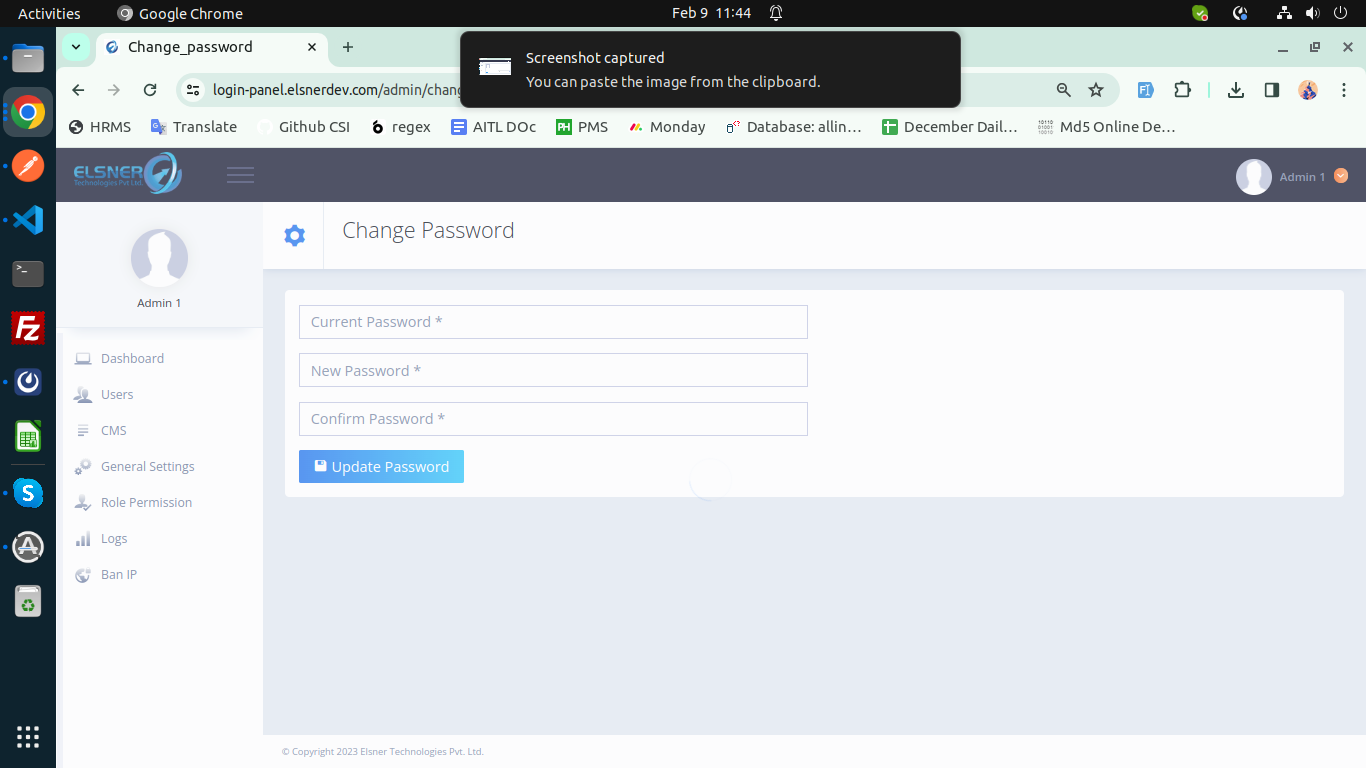Collapse the sidebar using the hamburger toggle
Image resolution: width=1366 pixels, height=768 pixels.
(x=240, y=174)
